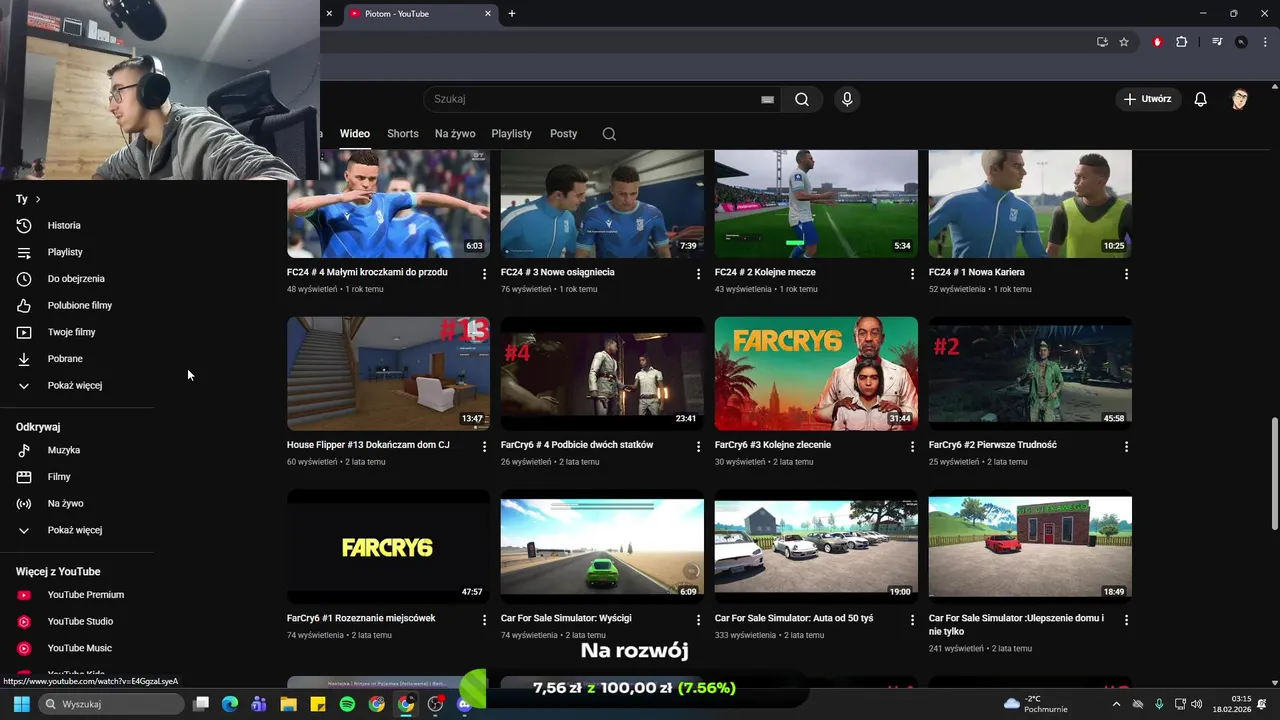
Task: Open title Car For Sale Simulator :Ulepszenie domu
Action: pos(1016,625)
